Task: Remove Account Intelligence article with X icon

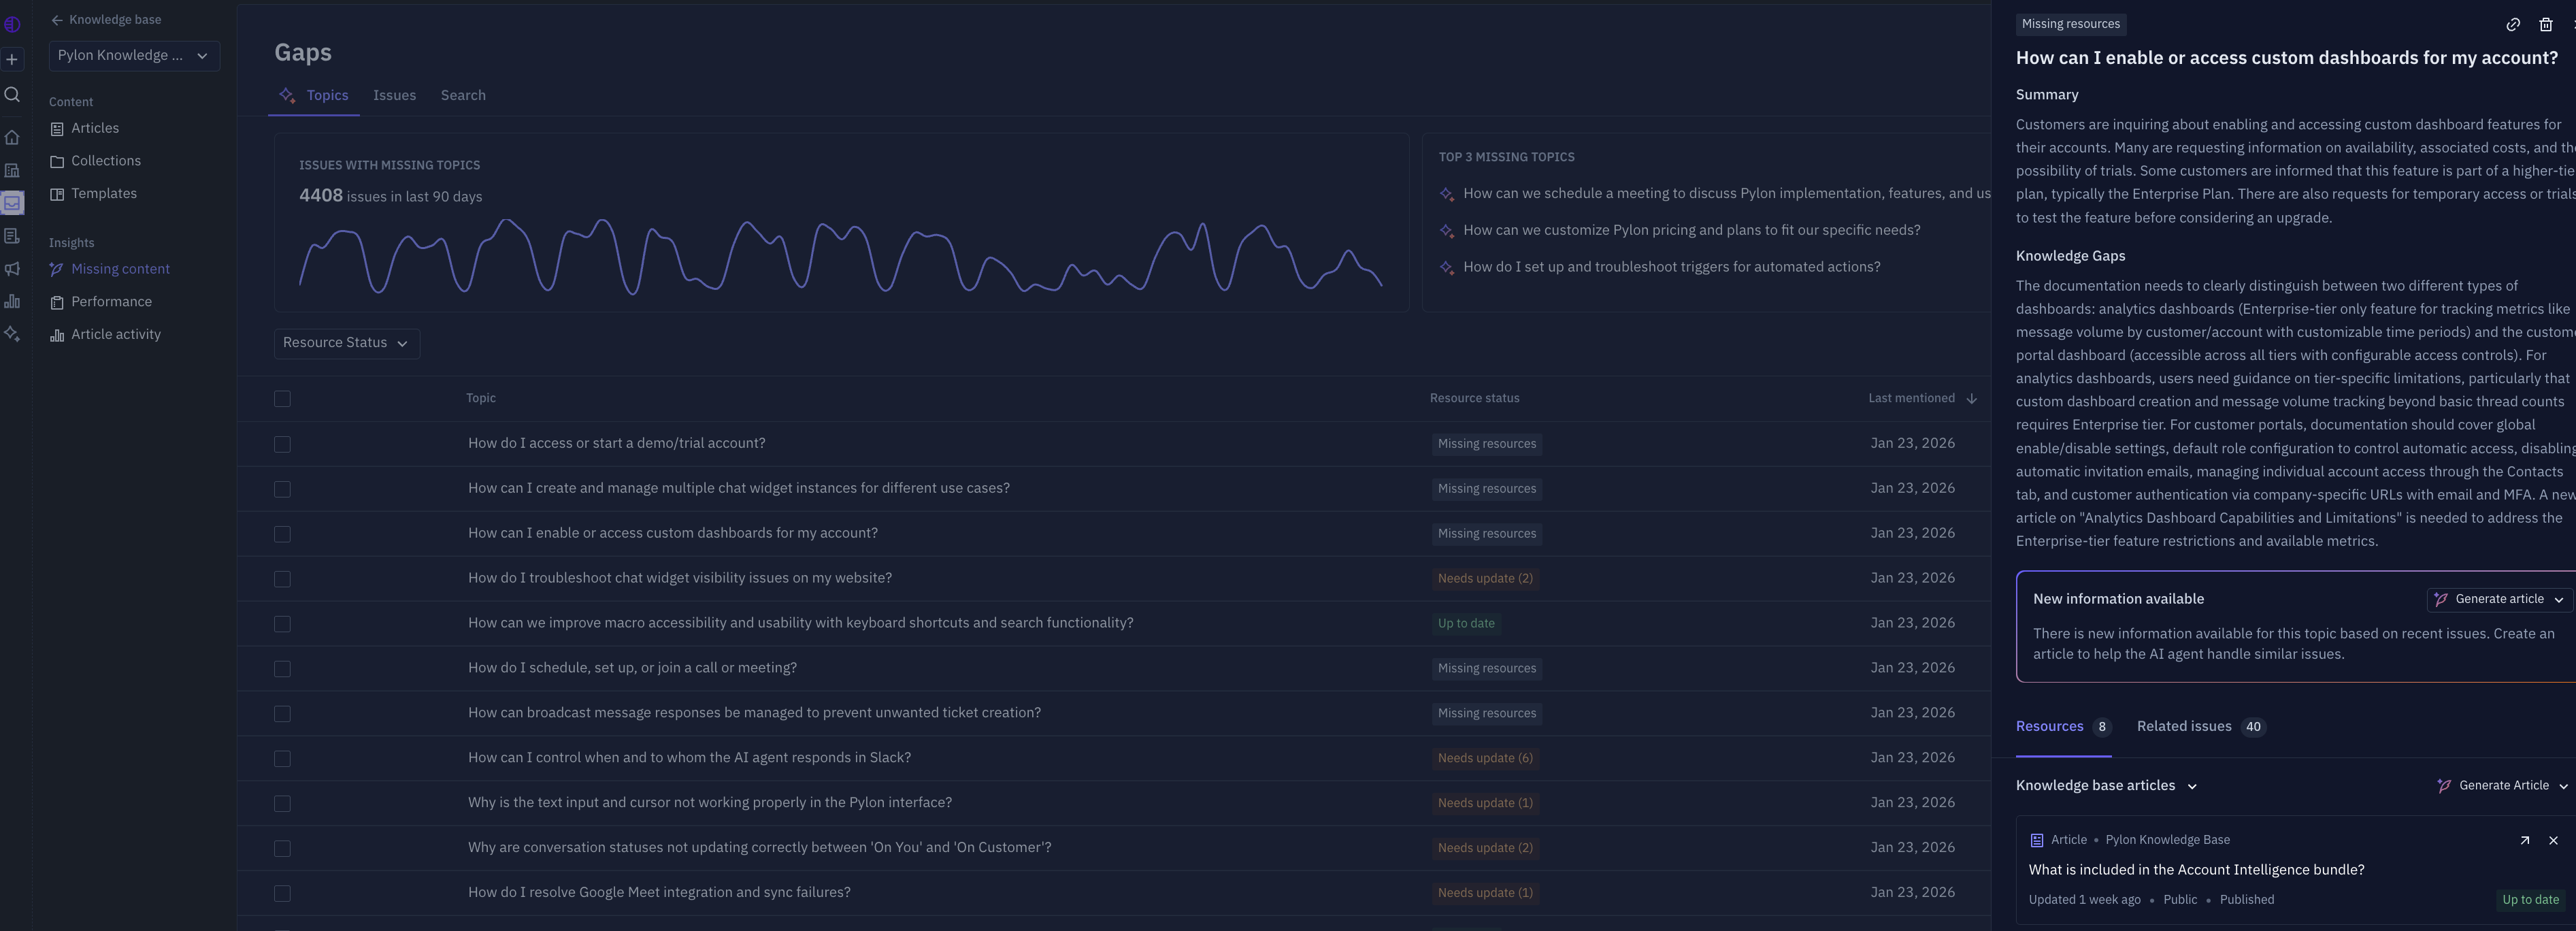Action: (2553, 840)
